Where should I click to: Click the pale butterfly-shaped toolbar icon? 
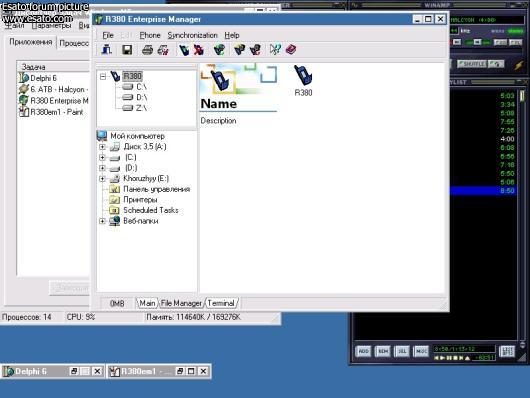[x=275, y=50]
